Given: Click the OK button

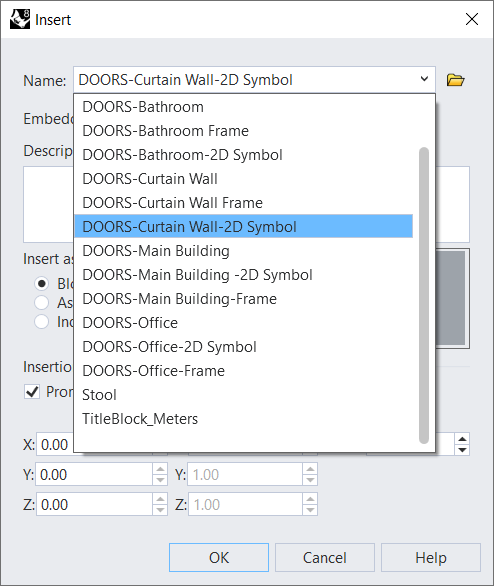Looking at the screenshot, I should coord(219,558).
